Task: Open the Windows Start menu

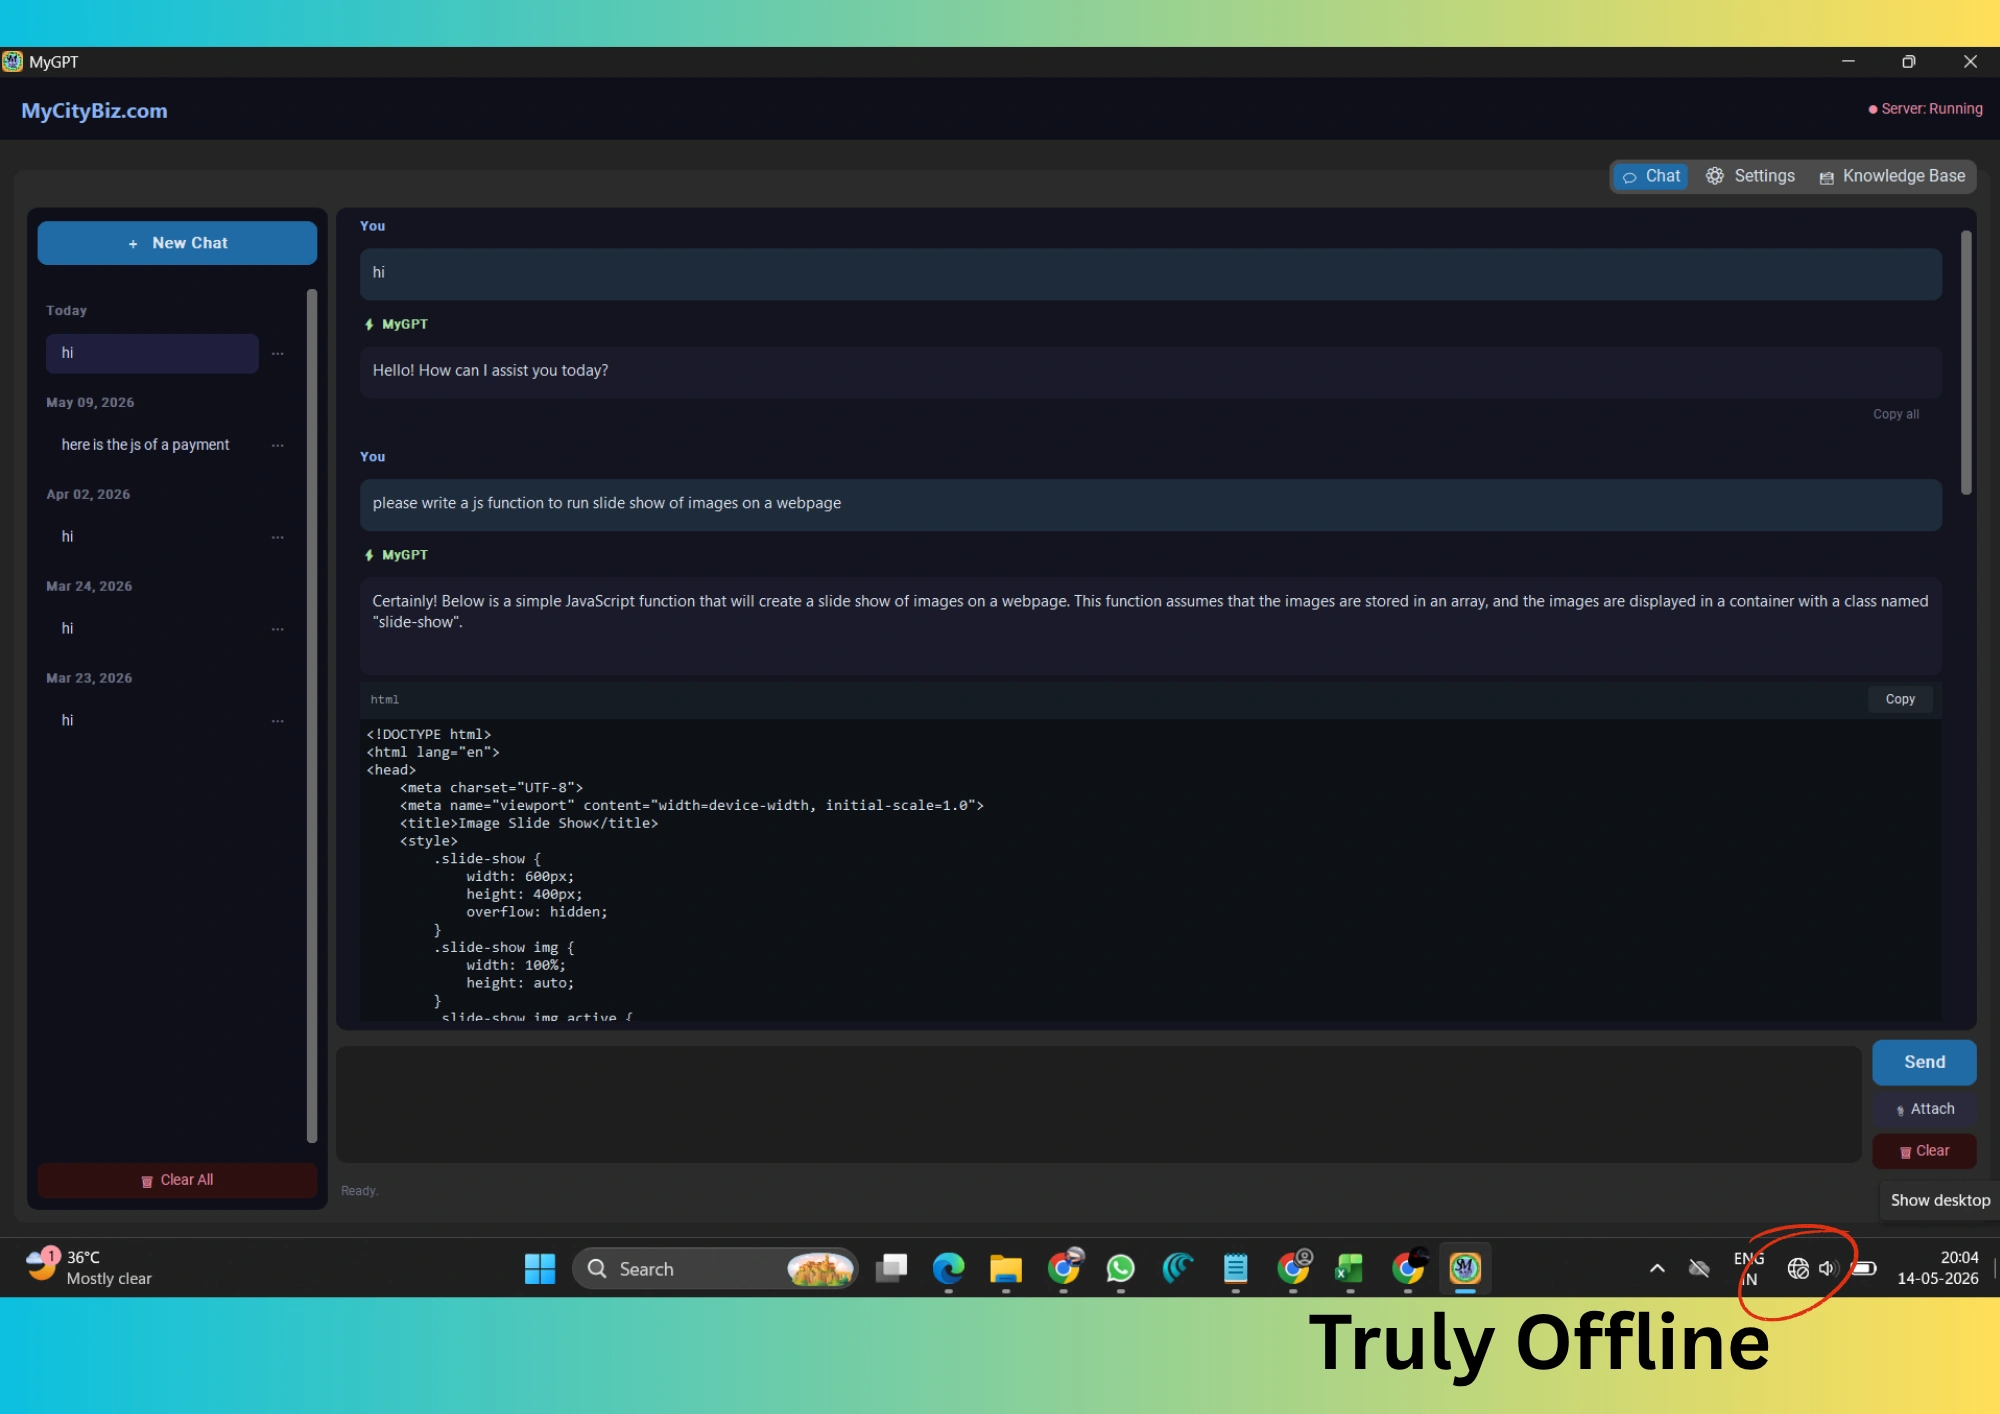Action: click(540, 1269)
